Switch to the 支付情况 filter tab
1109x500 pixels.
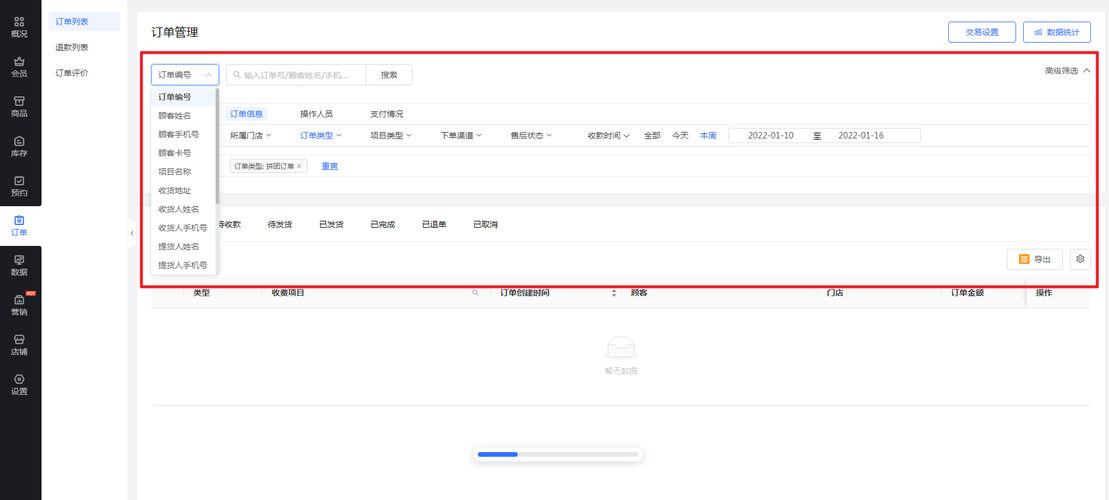[386, 113]
